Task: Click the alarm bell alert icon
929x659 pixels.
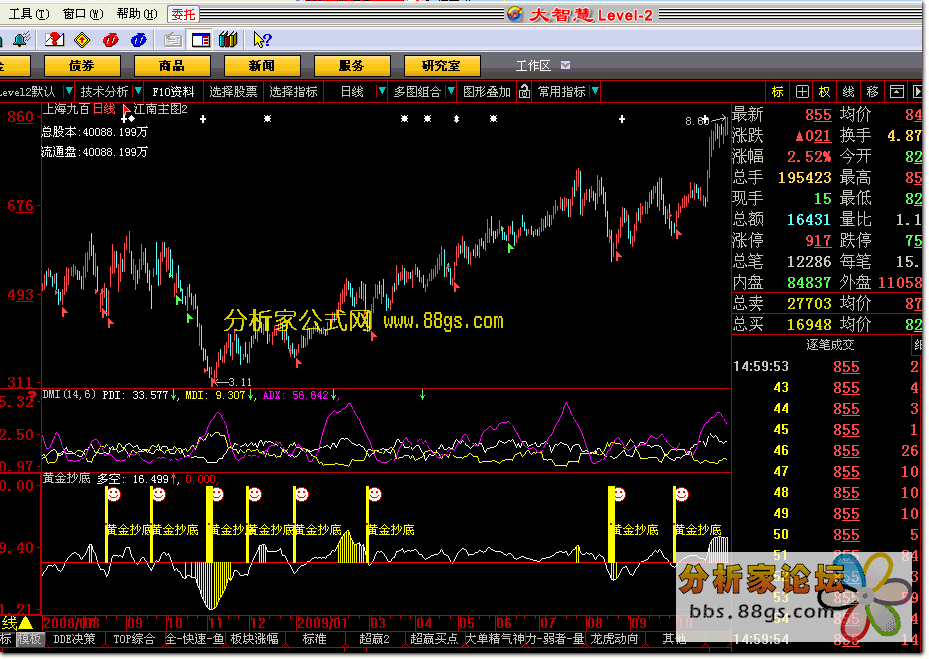Action: tap(22, 40)
